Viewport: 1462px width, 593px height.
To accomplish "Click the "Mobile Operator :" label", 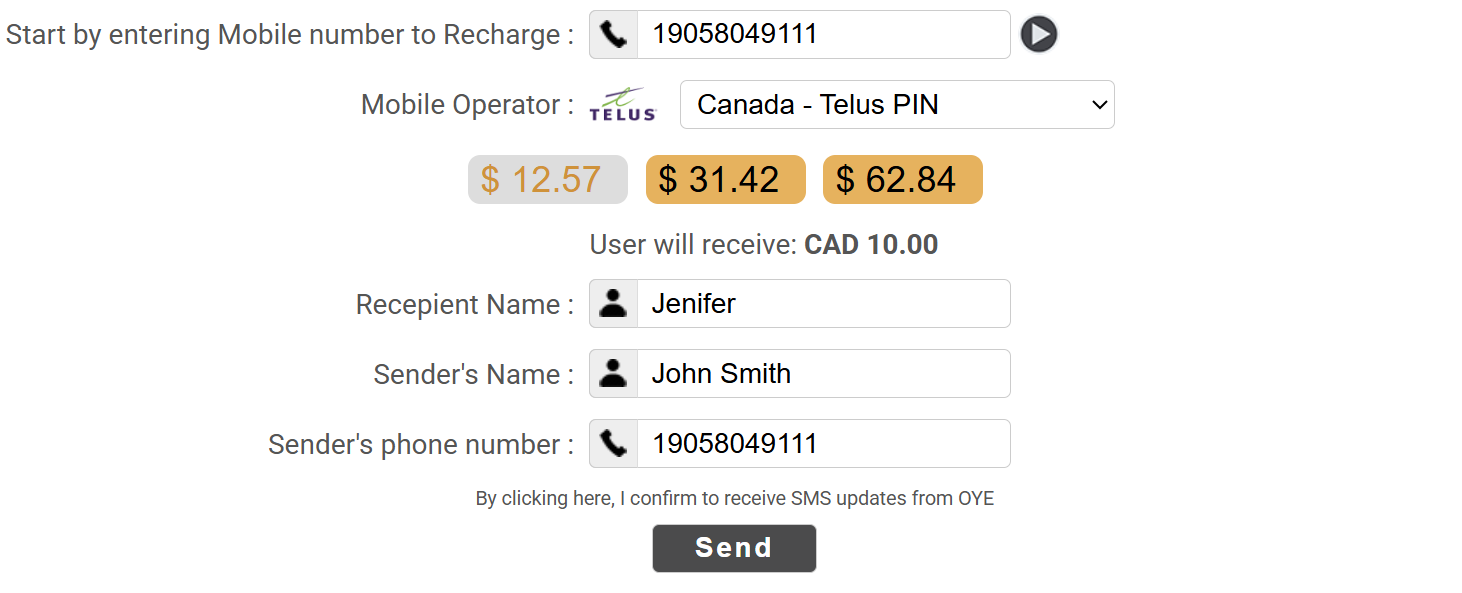I will 467,105.
